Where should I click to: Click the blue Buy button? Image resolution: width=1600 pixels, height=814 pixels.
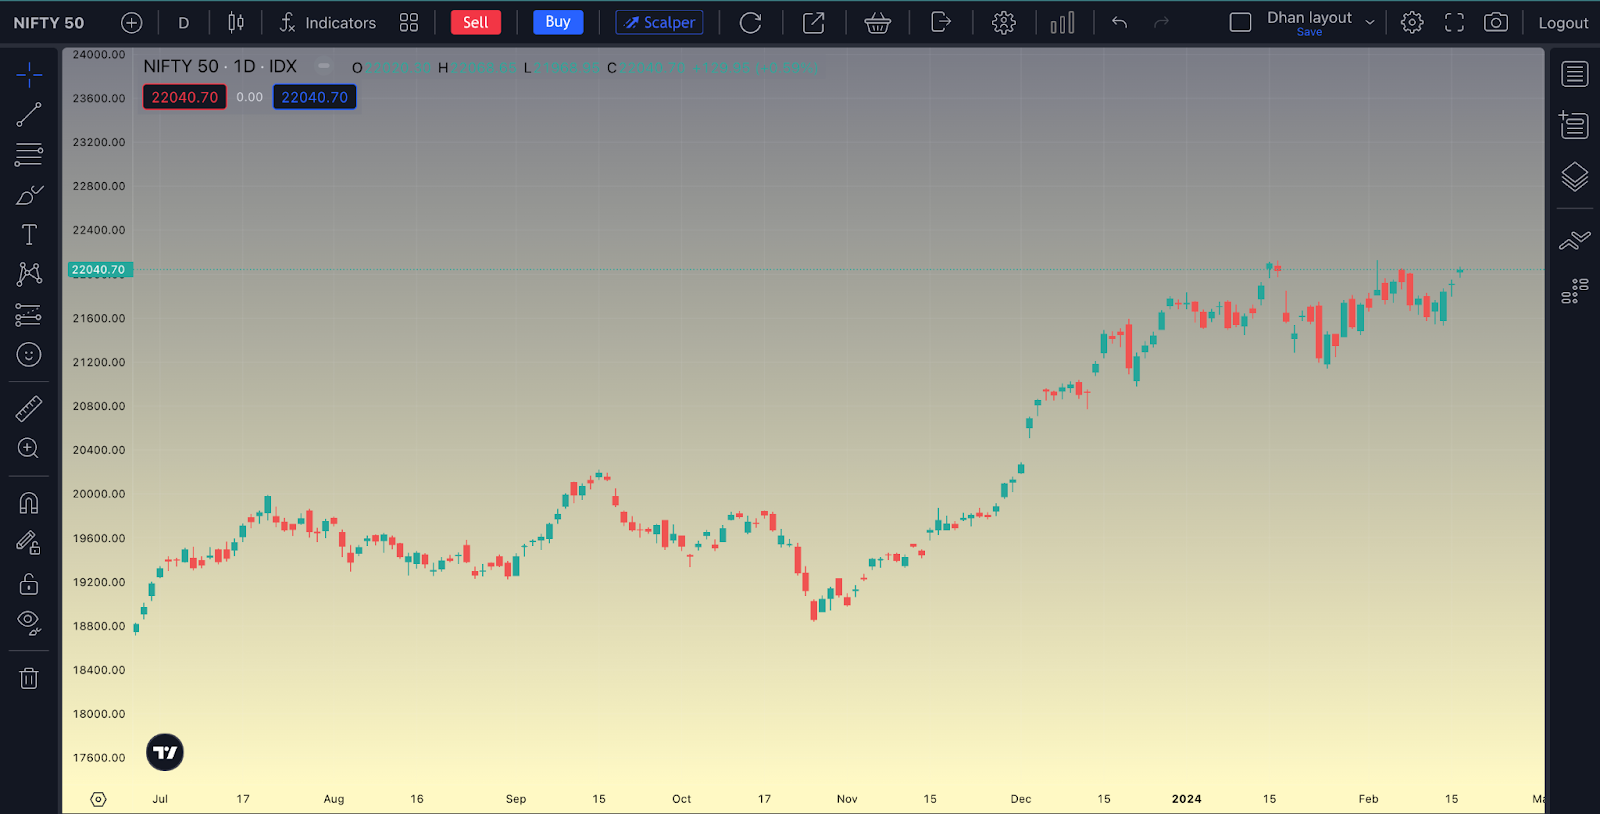click(558, 22)
